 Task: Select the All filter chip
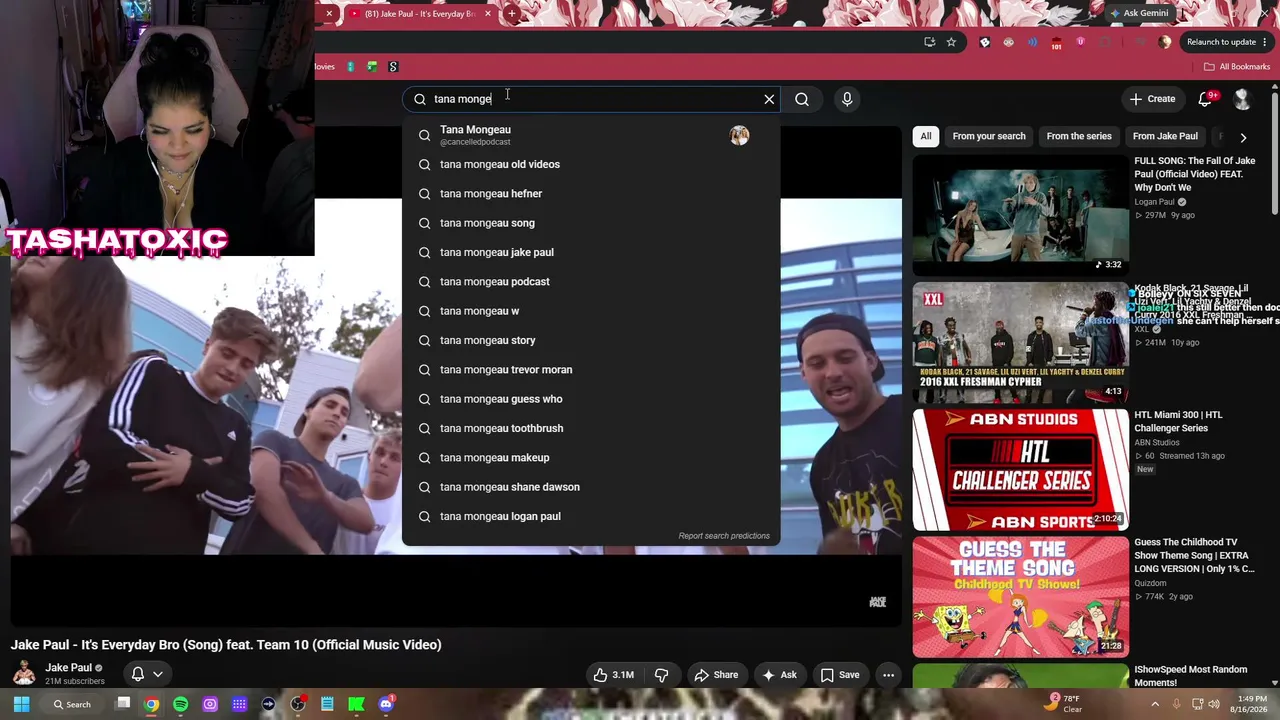926,136
